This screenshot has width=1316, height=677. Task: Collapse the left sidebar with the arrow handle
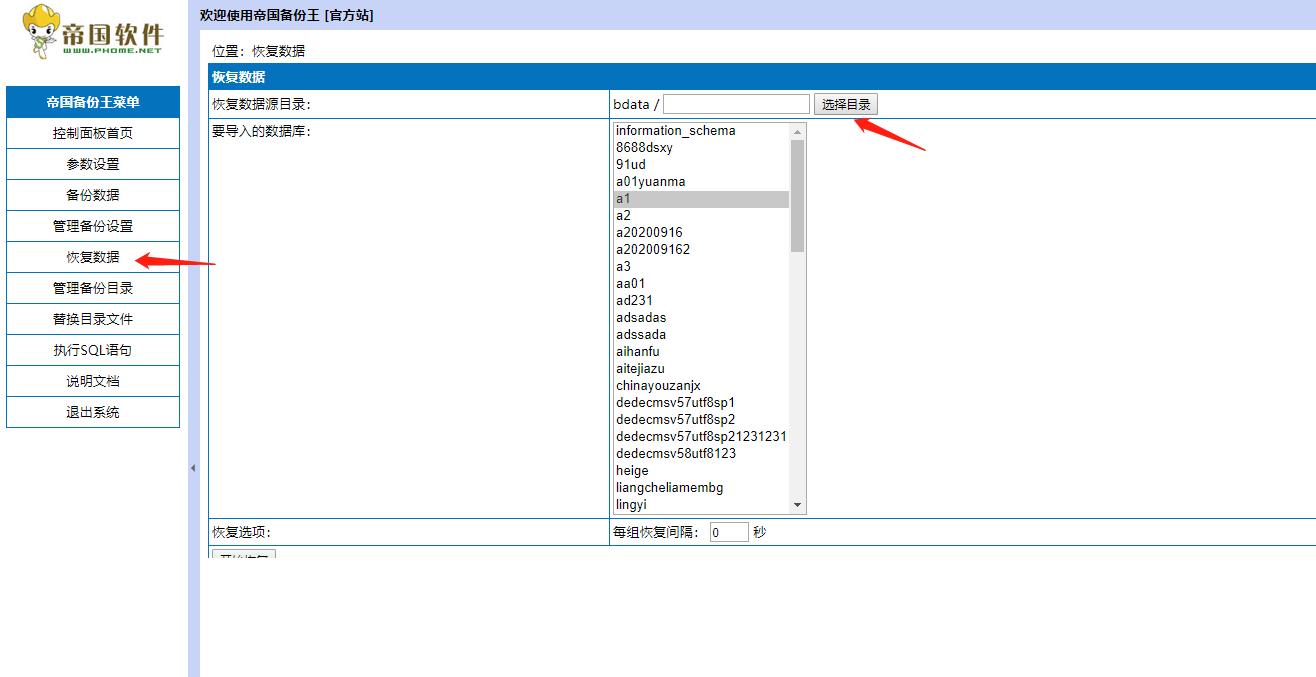pyautogui.click(x=193, y=468)
